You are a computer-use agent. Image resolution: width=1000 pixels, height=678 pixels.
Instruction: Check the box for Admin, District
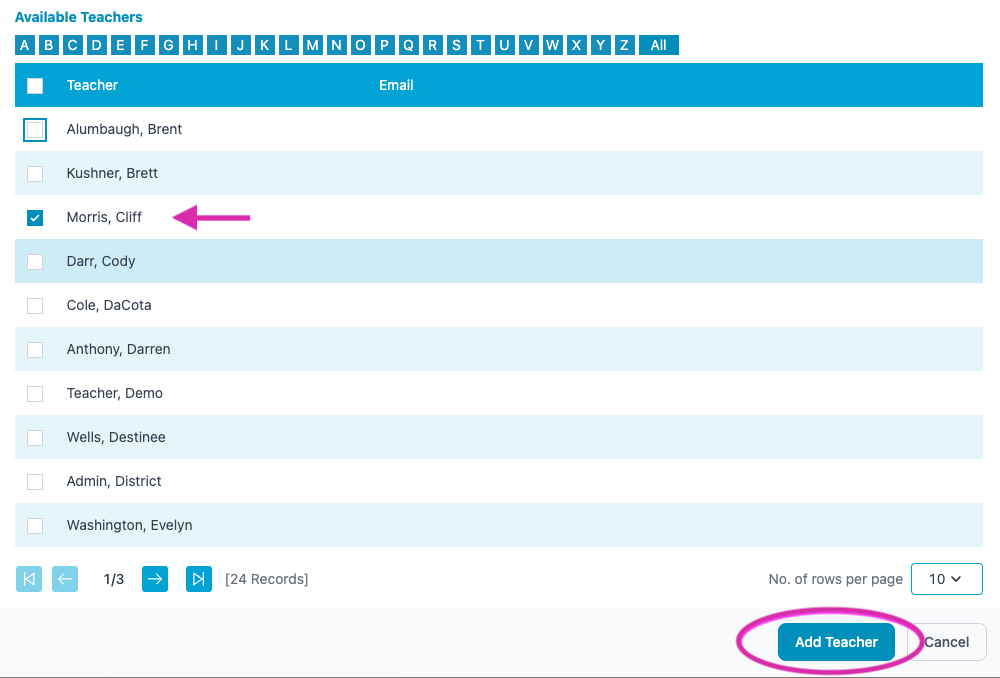pyautogui.click(x=35, y=482)
